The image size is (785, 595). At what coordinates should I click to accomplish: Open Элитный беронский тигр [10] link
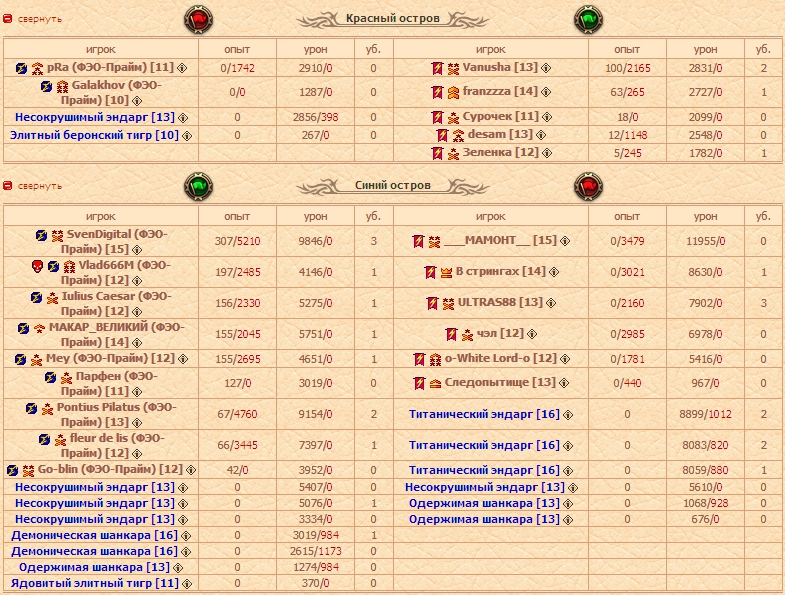pos(94,135)
